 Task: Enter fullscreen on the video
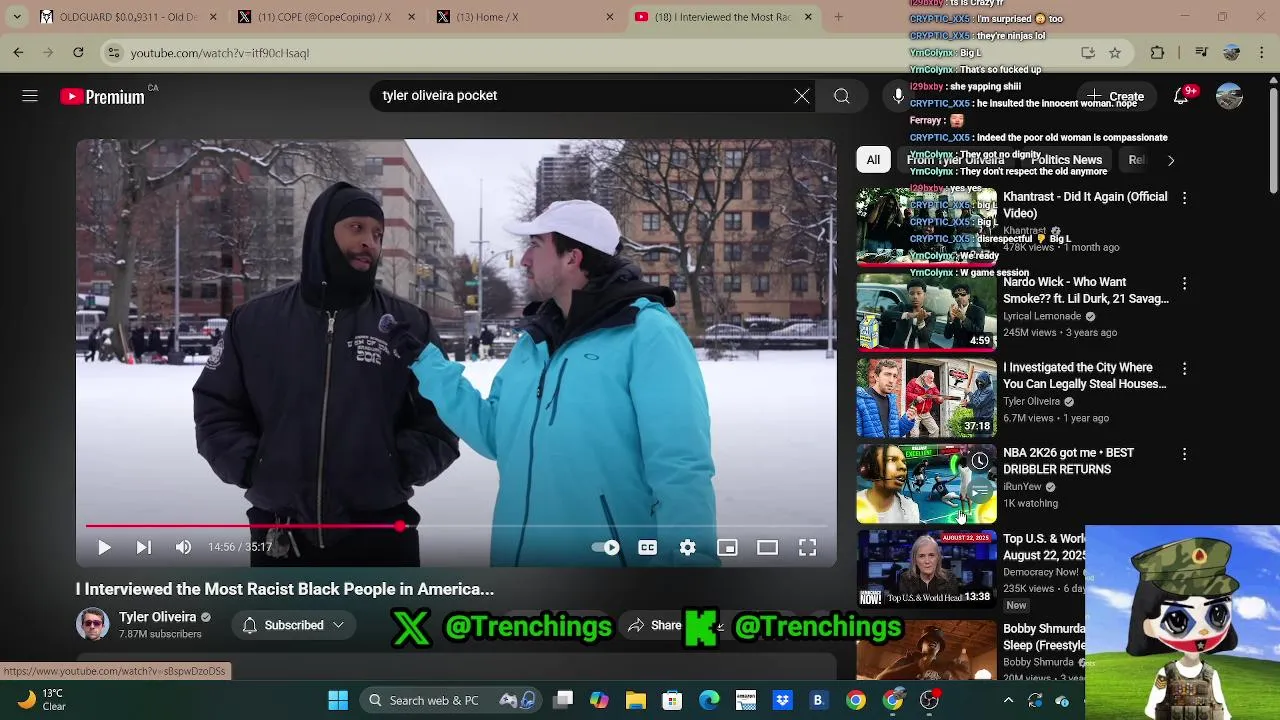pyautogui.click(x=807, y=547)
